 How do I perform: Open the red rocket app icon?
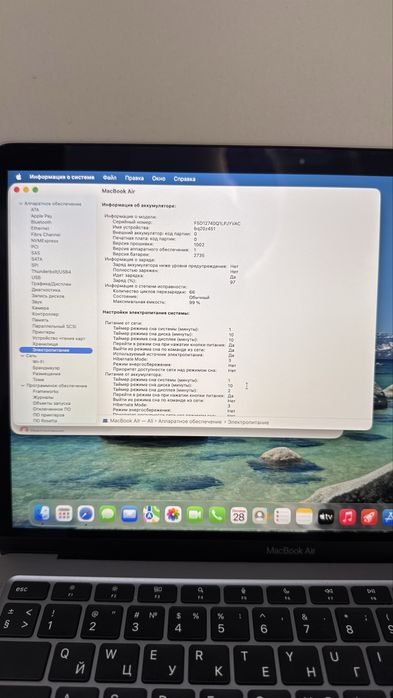pyautogui.click(x=369, y=517)
